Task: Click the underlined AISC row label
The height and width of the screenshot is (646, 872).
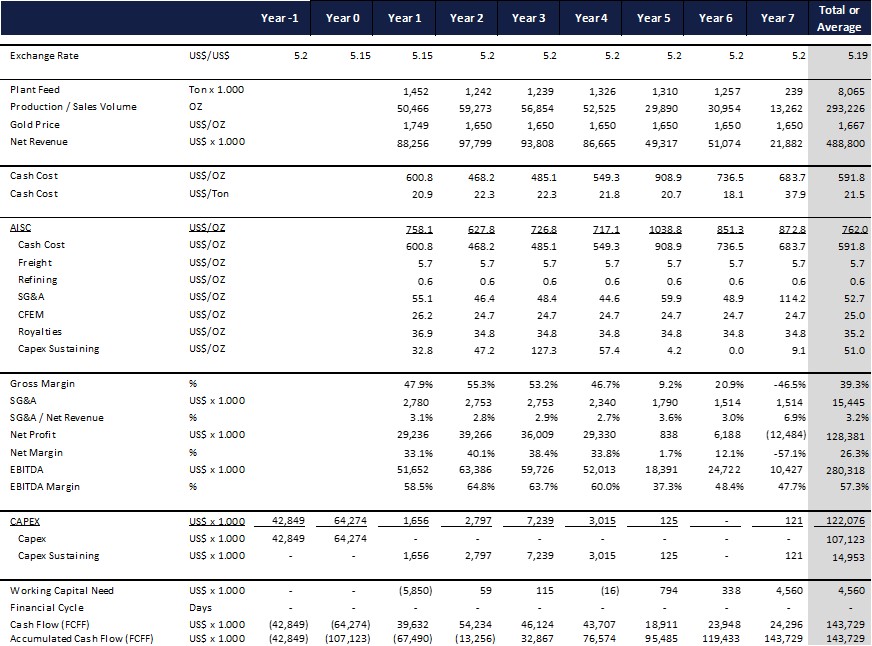Action: (x=21, y=227)
